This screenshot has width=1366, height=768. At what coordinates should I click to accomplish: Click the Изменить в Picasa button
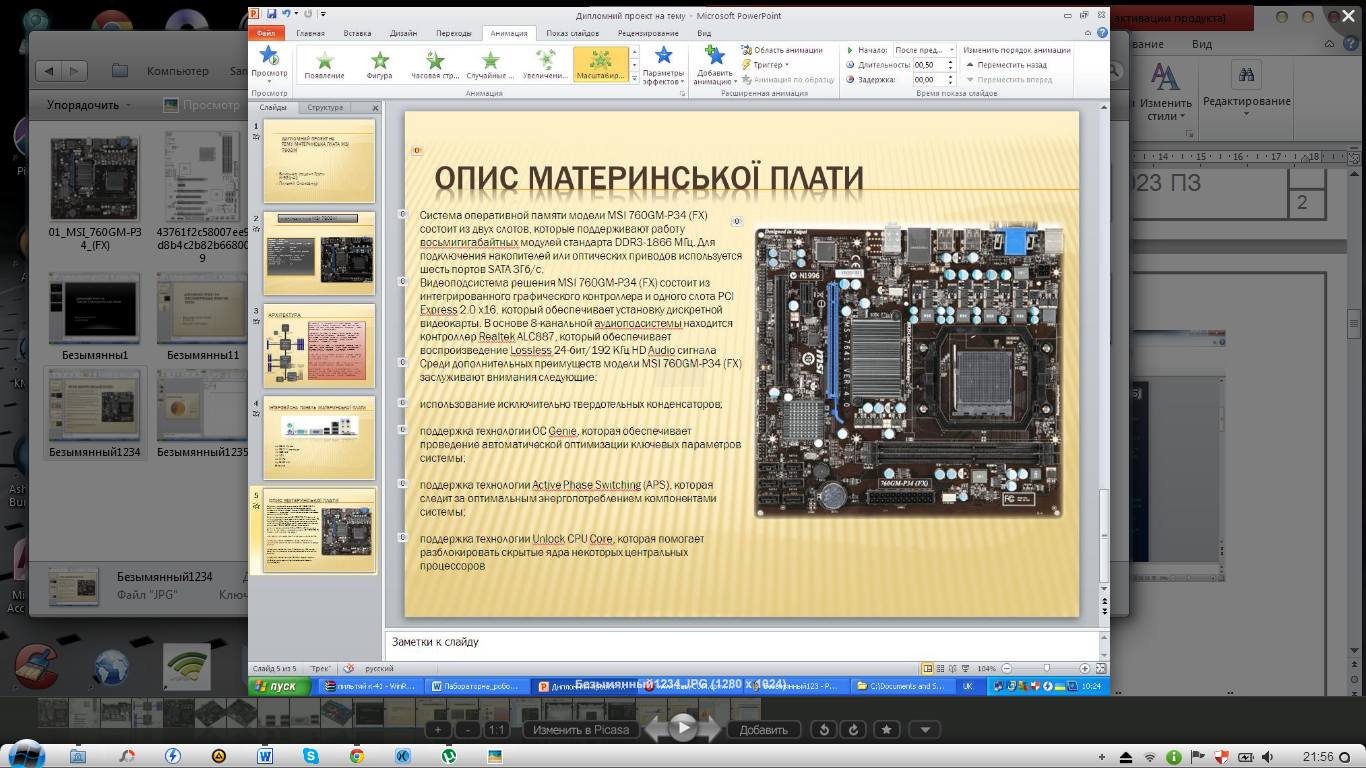(581, 729)
